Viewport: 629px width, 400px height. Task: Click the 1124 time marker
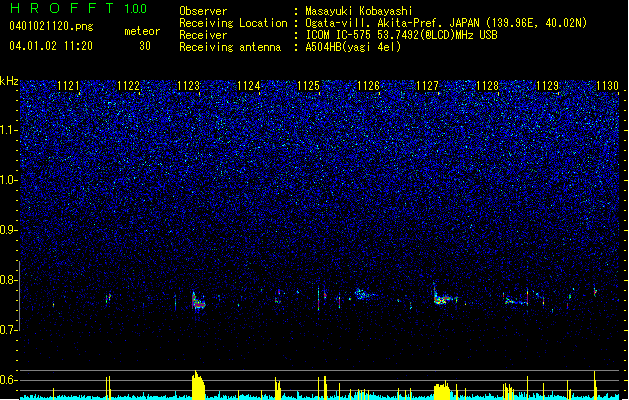point(248,86)
